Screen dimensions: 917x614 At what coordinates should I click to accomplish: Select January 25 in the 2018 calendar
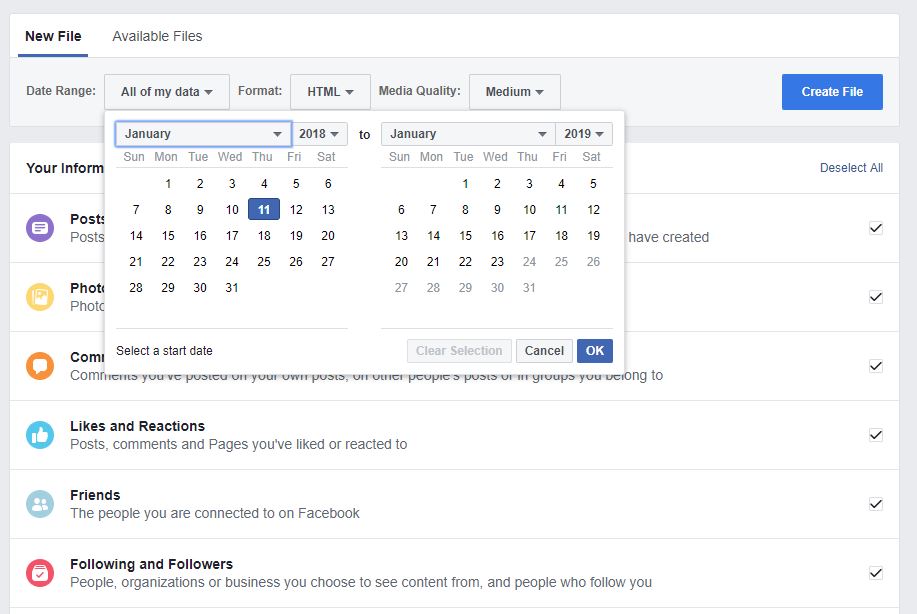click(264, 262)
